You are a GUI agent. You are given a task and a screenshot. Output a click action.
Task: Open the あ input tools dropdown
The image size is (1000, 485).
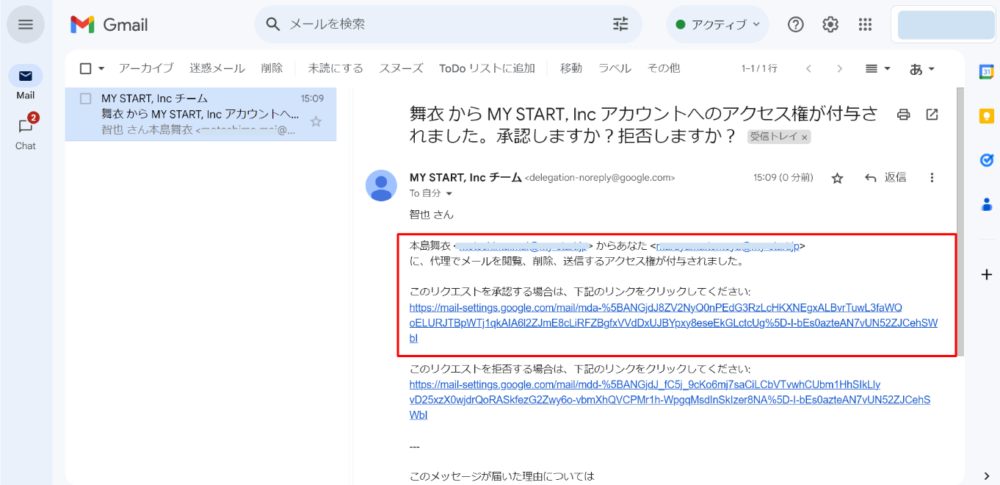(923, 68)
